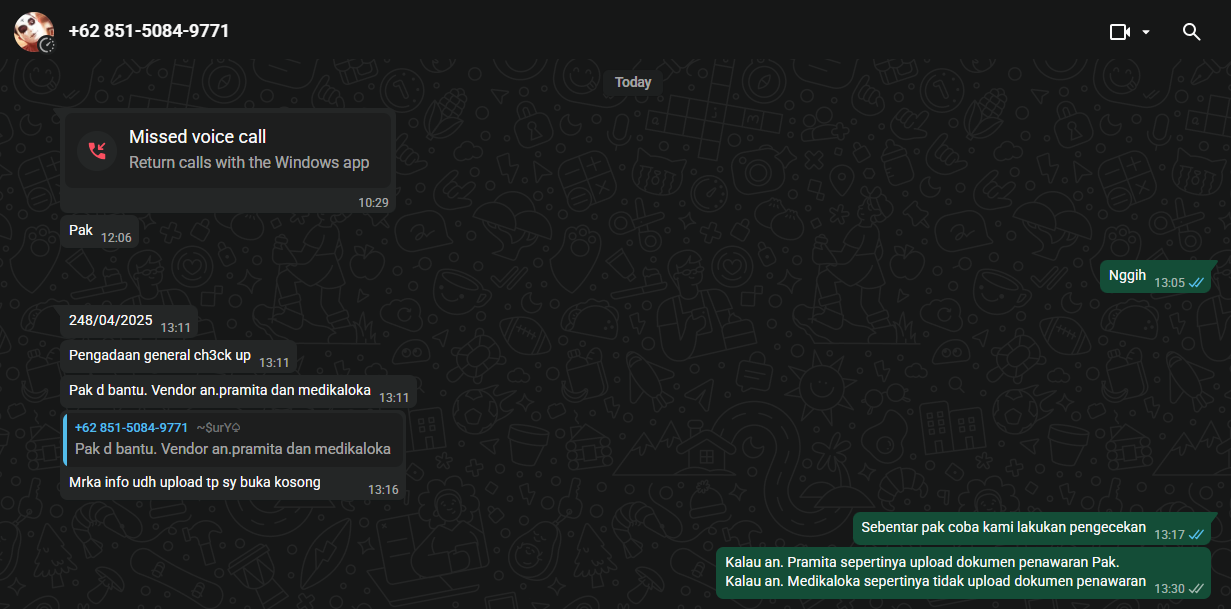Start a video call

1119,32
